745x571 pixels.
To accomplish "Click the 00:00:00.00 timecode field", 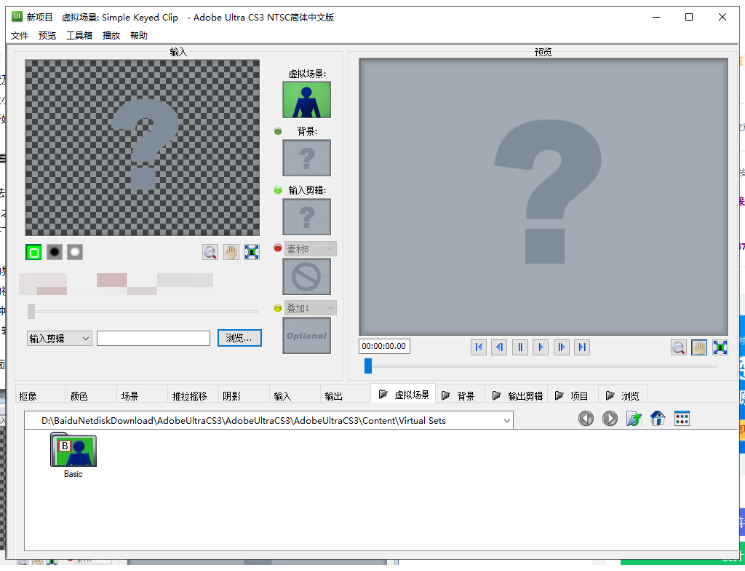I will 384,346.
